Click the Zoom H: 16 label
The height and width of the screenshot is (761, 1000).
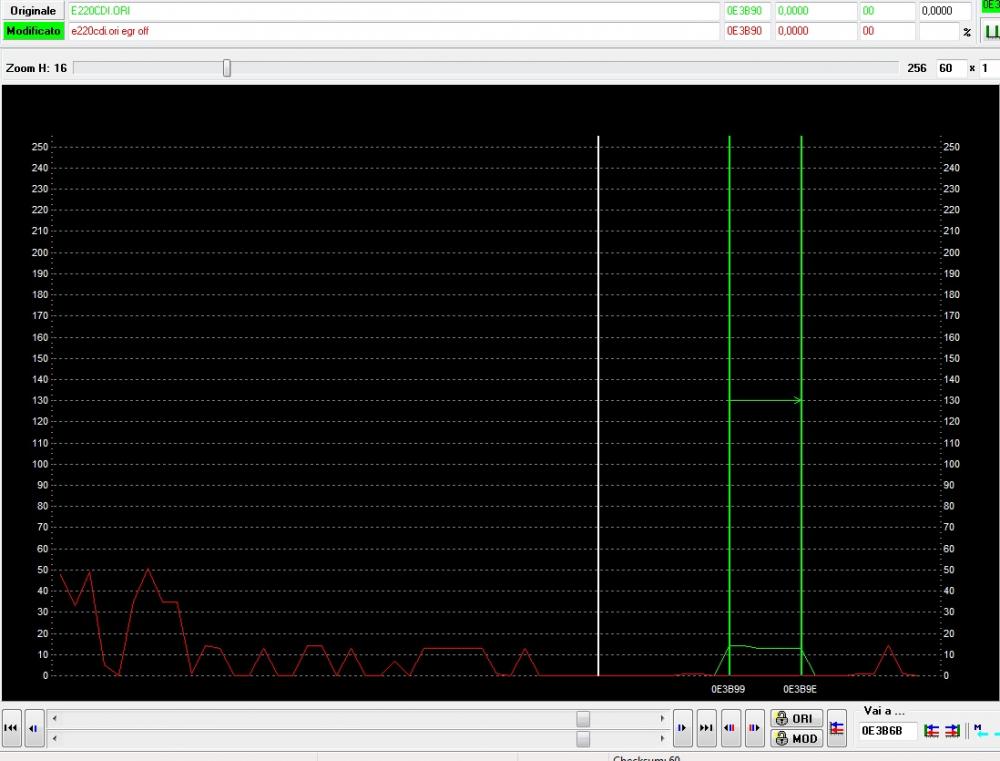pos(36,68)
